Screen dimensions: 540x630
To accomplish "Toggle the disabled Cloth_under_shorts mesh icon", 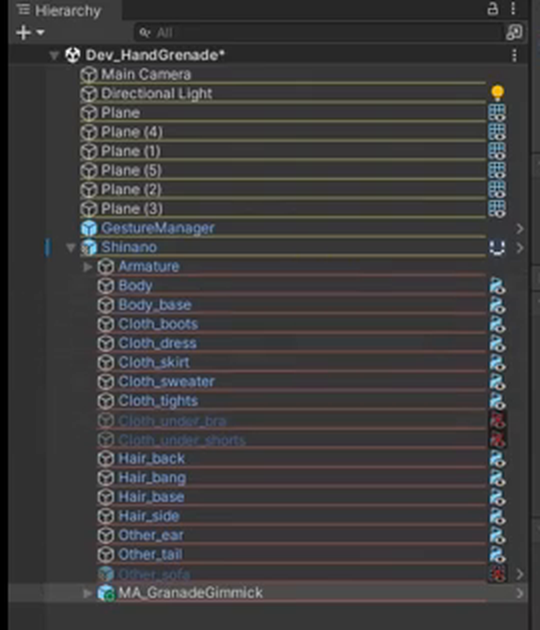I will (x=497, y=440).
